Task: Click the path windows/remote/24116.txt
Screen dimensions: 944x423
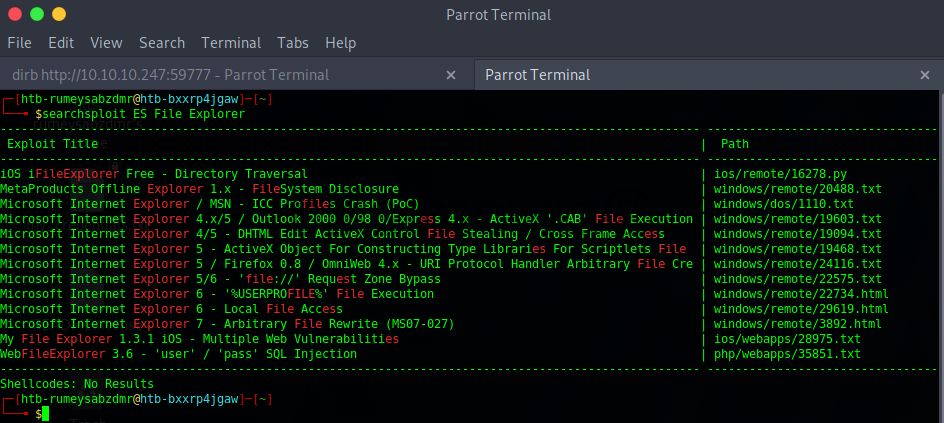Action: pos(798,264)
